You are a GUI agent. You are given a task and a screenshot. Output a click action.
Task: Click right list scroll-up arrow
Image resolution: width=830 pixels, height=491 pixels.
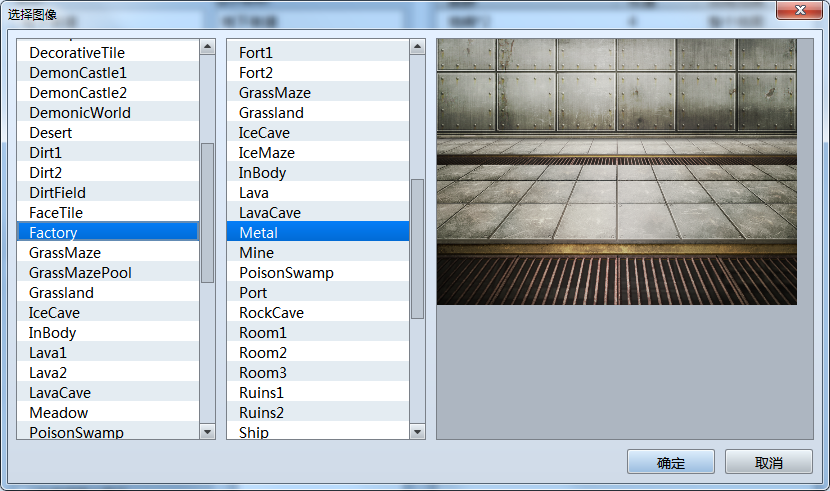(x=417, y=47)
